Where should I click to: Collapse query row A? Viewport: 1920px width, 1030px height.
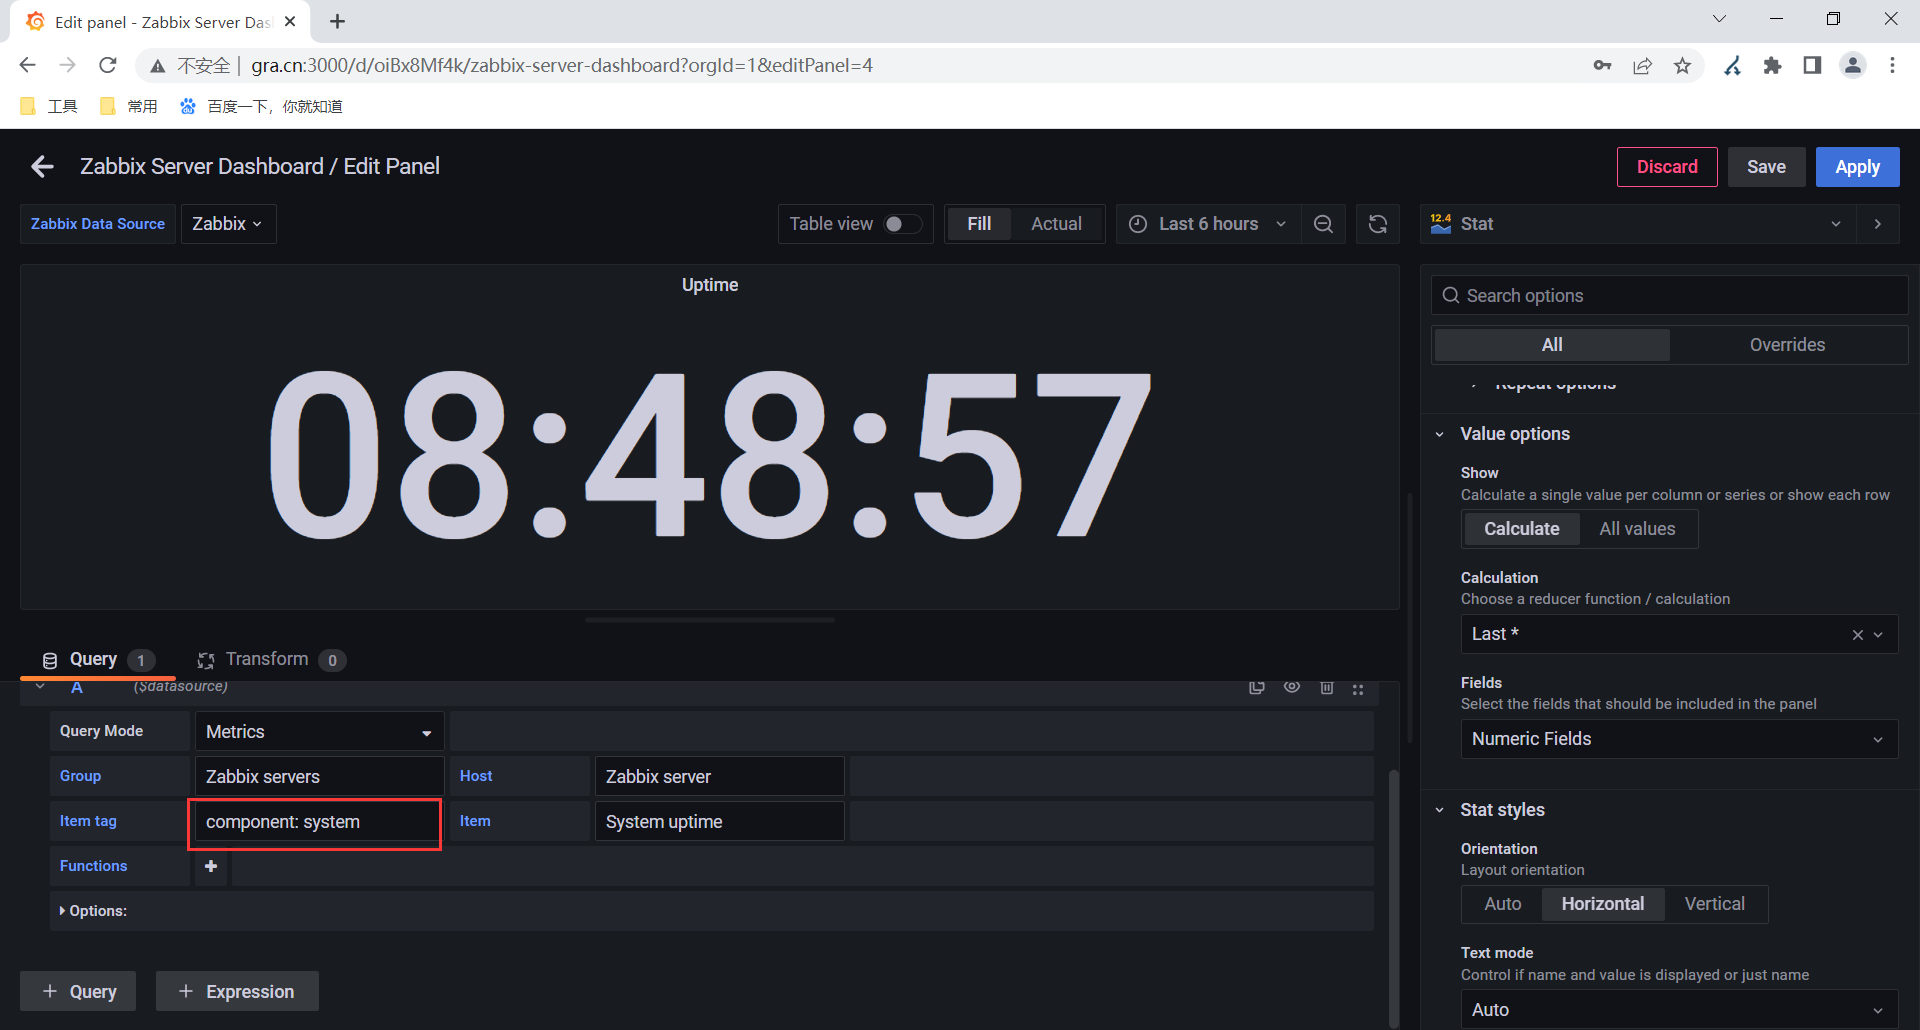click(x=40, y=687)
